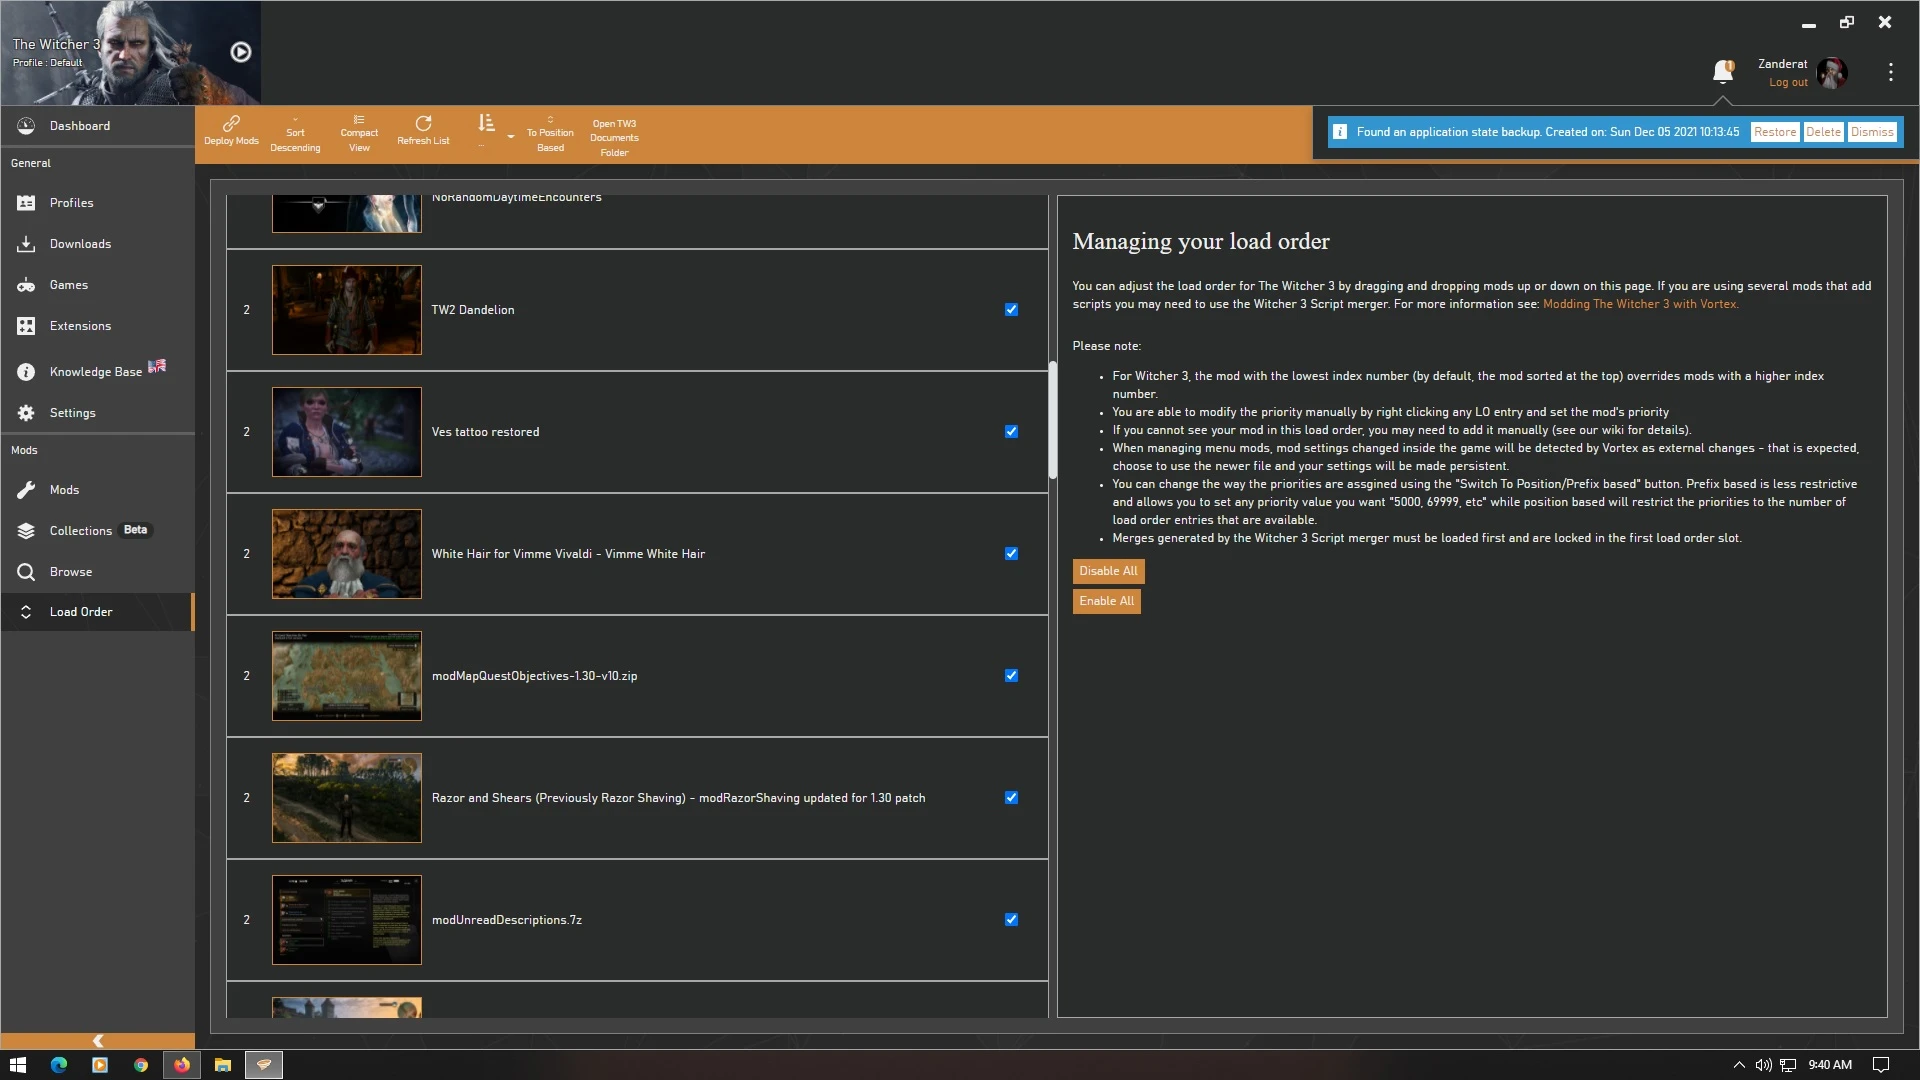Open the notifications bell
Viewport: 1920px width, 1080px height.
1722,72
